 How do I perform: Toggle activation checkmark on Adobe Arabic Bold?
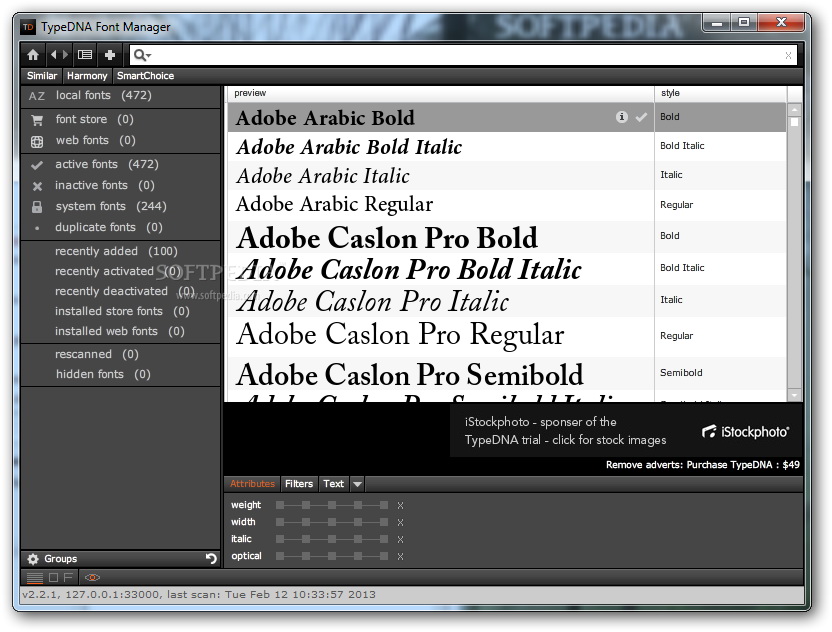tap(641, 117)
